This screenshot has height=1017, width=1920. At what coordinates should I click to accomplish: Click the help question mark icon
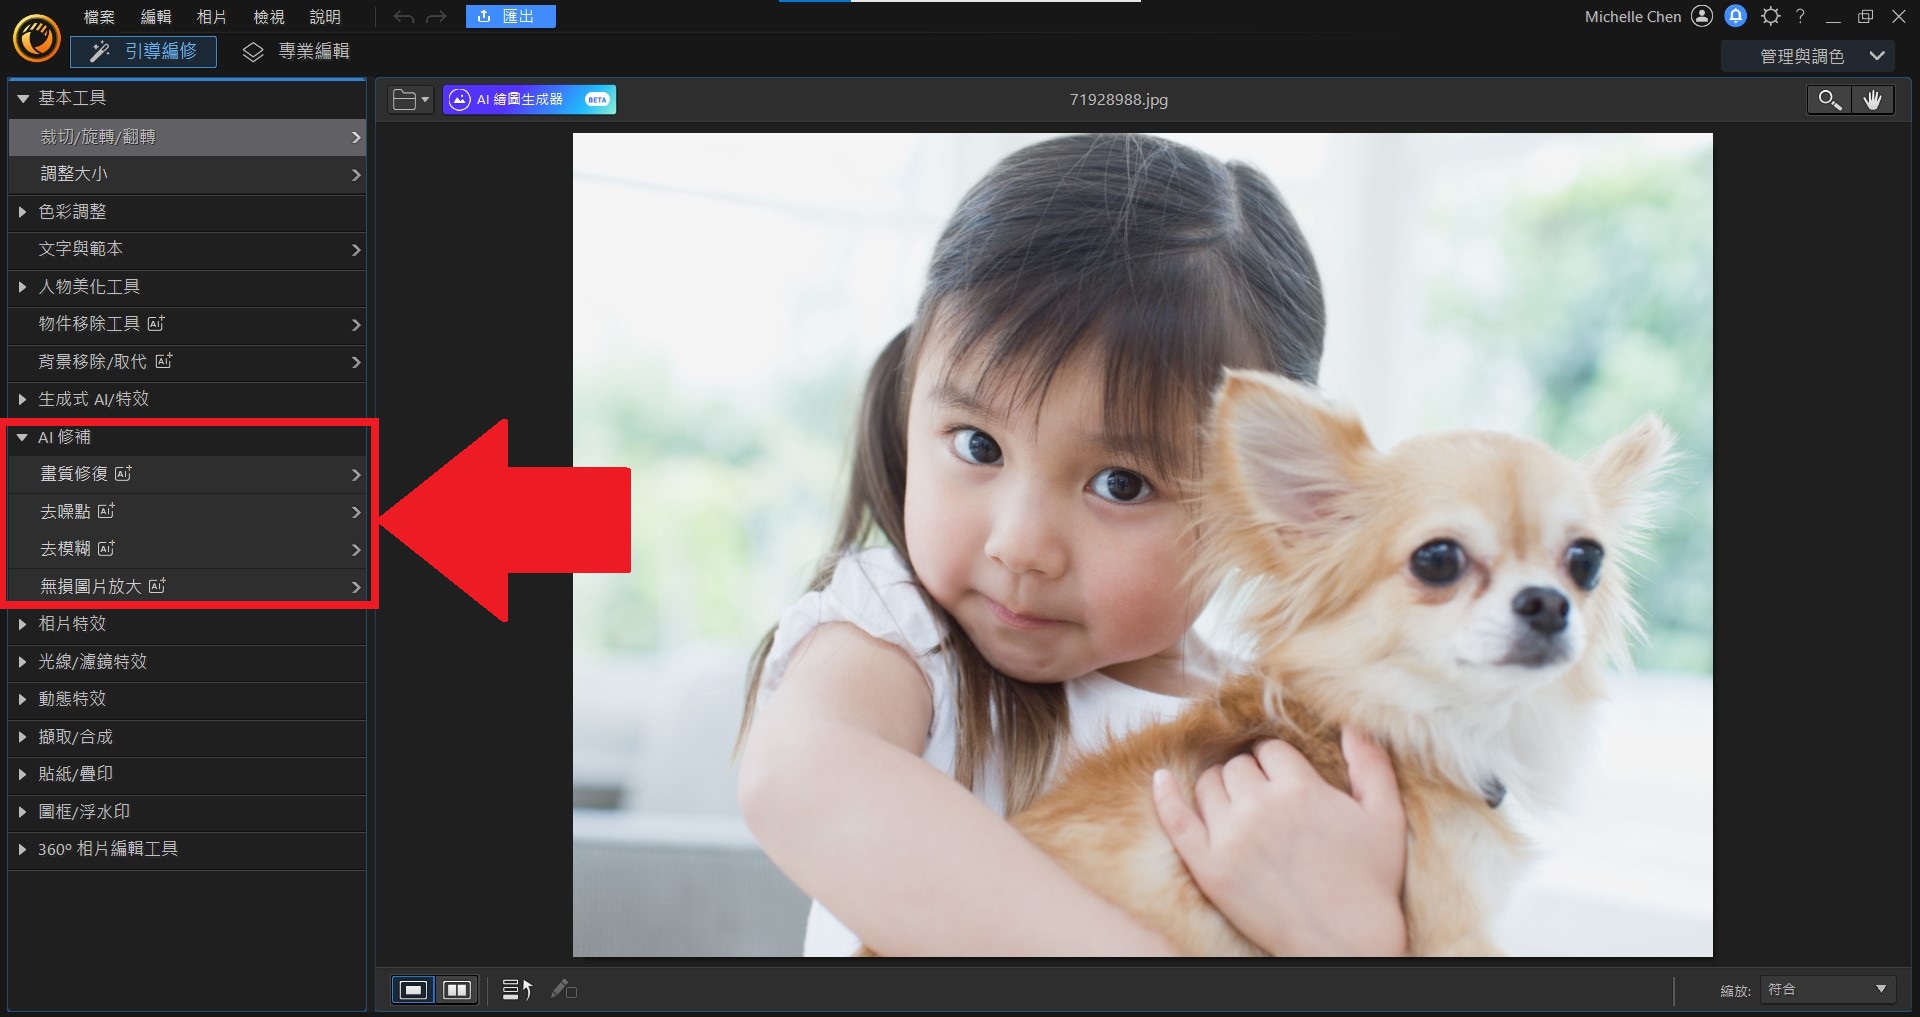pos(1800,16)
